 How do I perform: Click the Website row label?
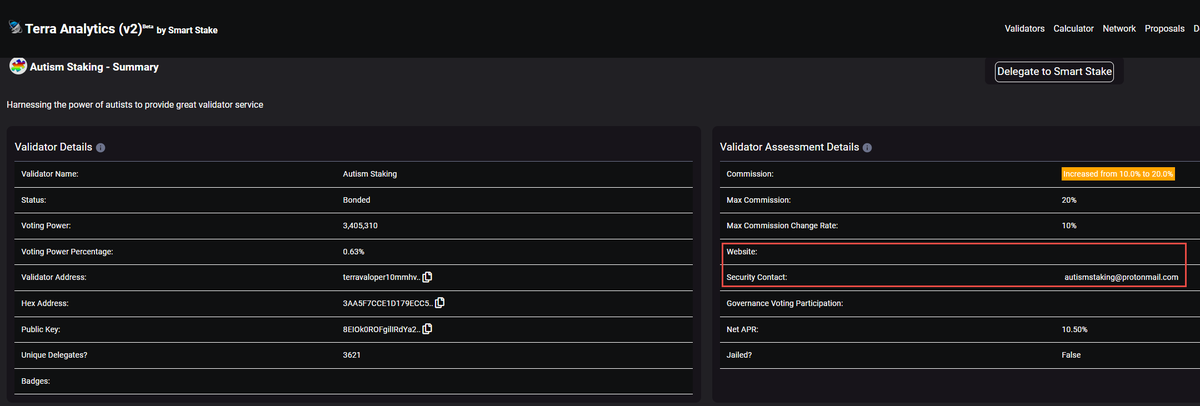[x=742, y=251]
